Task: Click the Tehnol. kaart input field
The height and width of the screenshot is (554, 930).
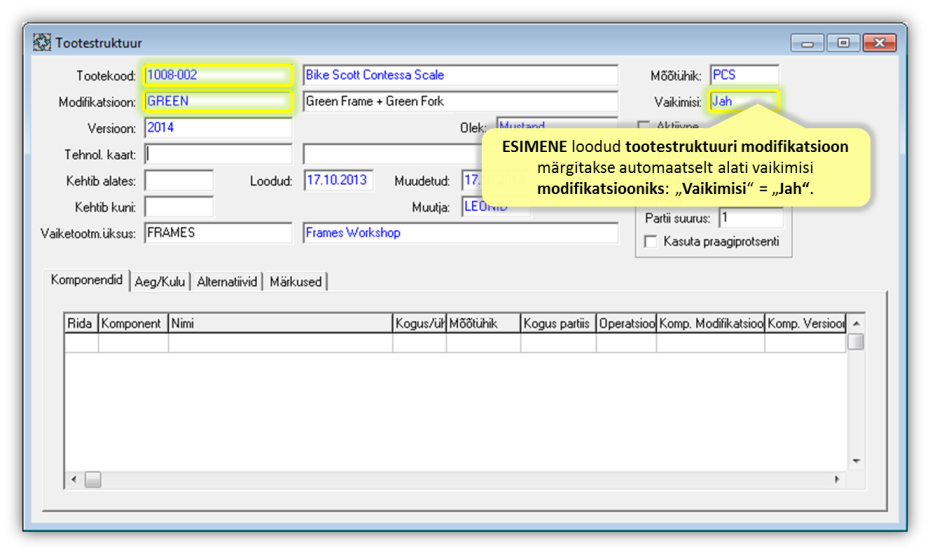Action: (218, 154)
